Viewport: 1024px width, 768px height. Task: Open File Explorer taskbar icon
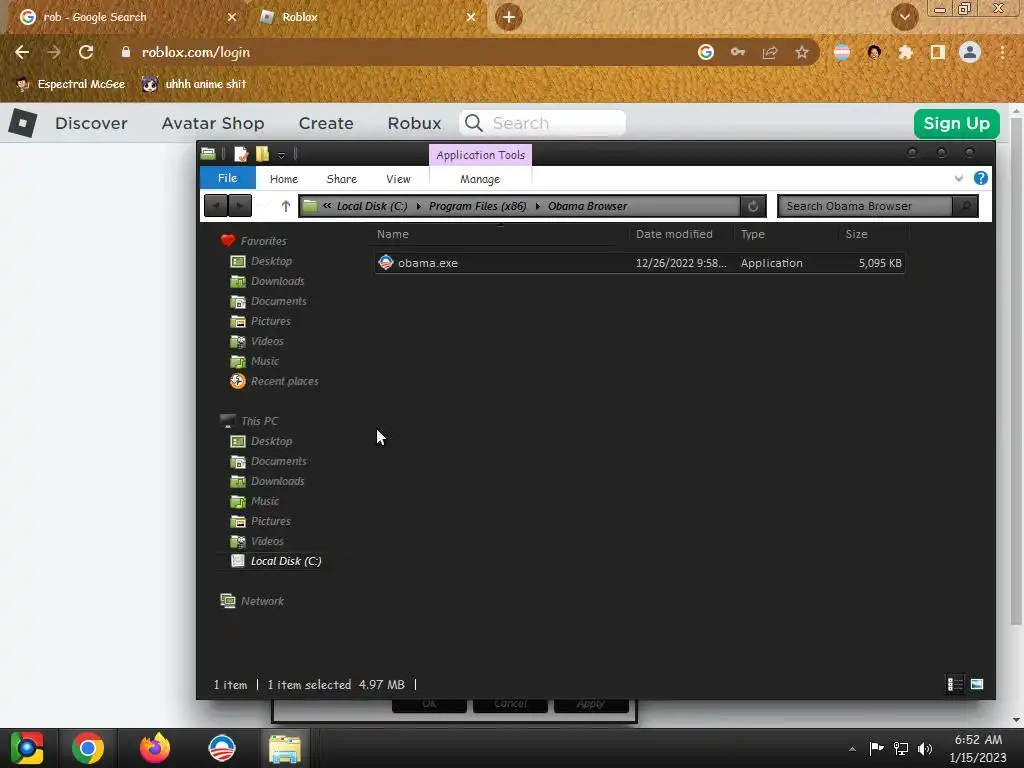click(x=285, y=749)
